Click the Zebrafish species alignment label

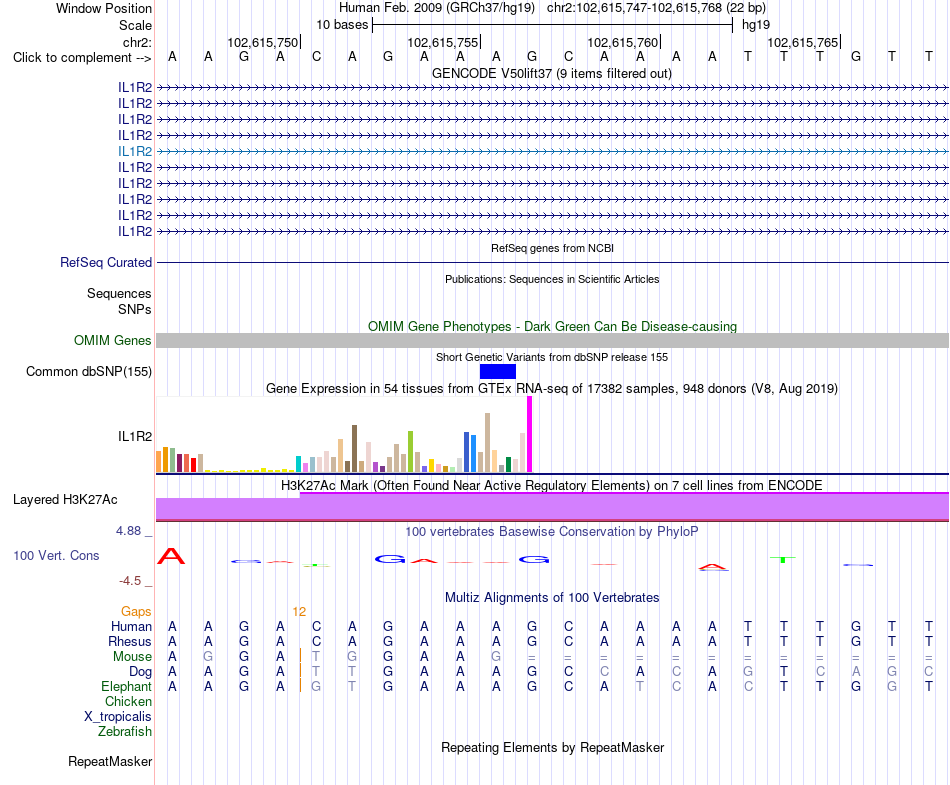coord(125,732)
